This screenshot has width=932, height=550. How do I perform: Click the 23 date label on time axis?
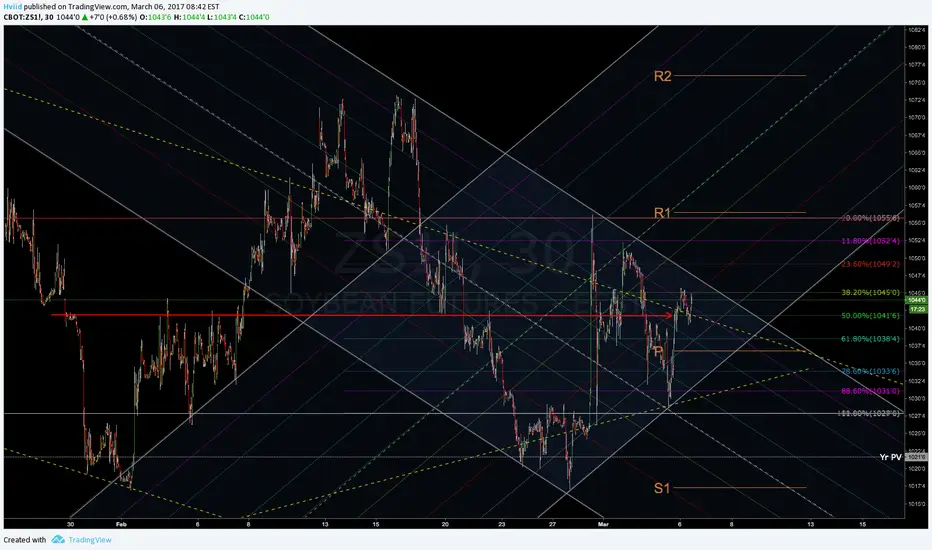coord(502,524)
